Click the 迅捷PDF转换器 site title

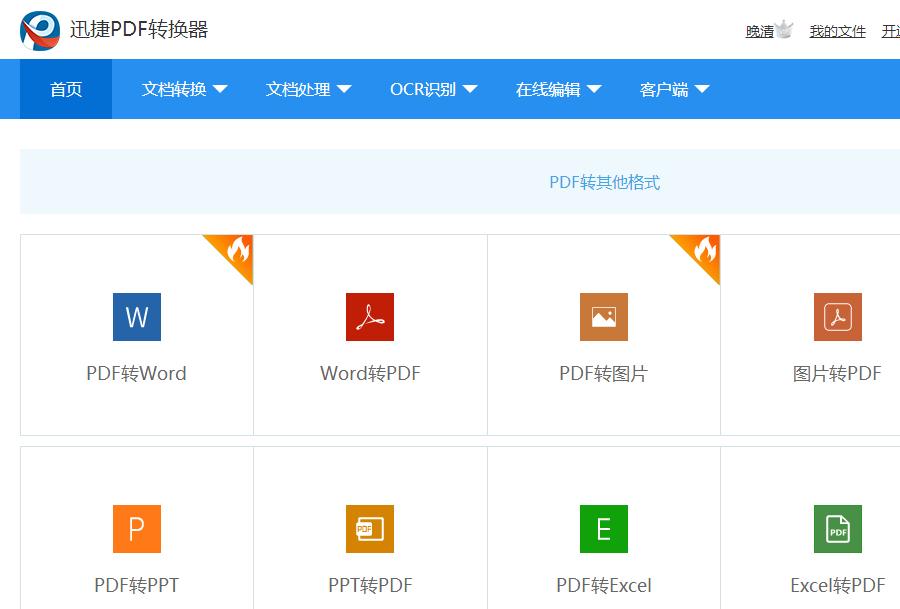tap(139, 29)
